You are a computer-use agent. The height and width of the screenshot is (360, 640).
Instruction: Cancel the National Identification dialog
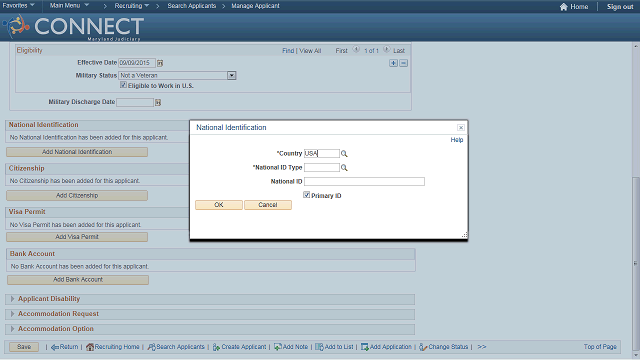pos(268,205)
